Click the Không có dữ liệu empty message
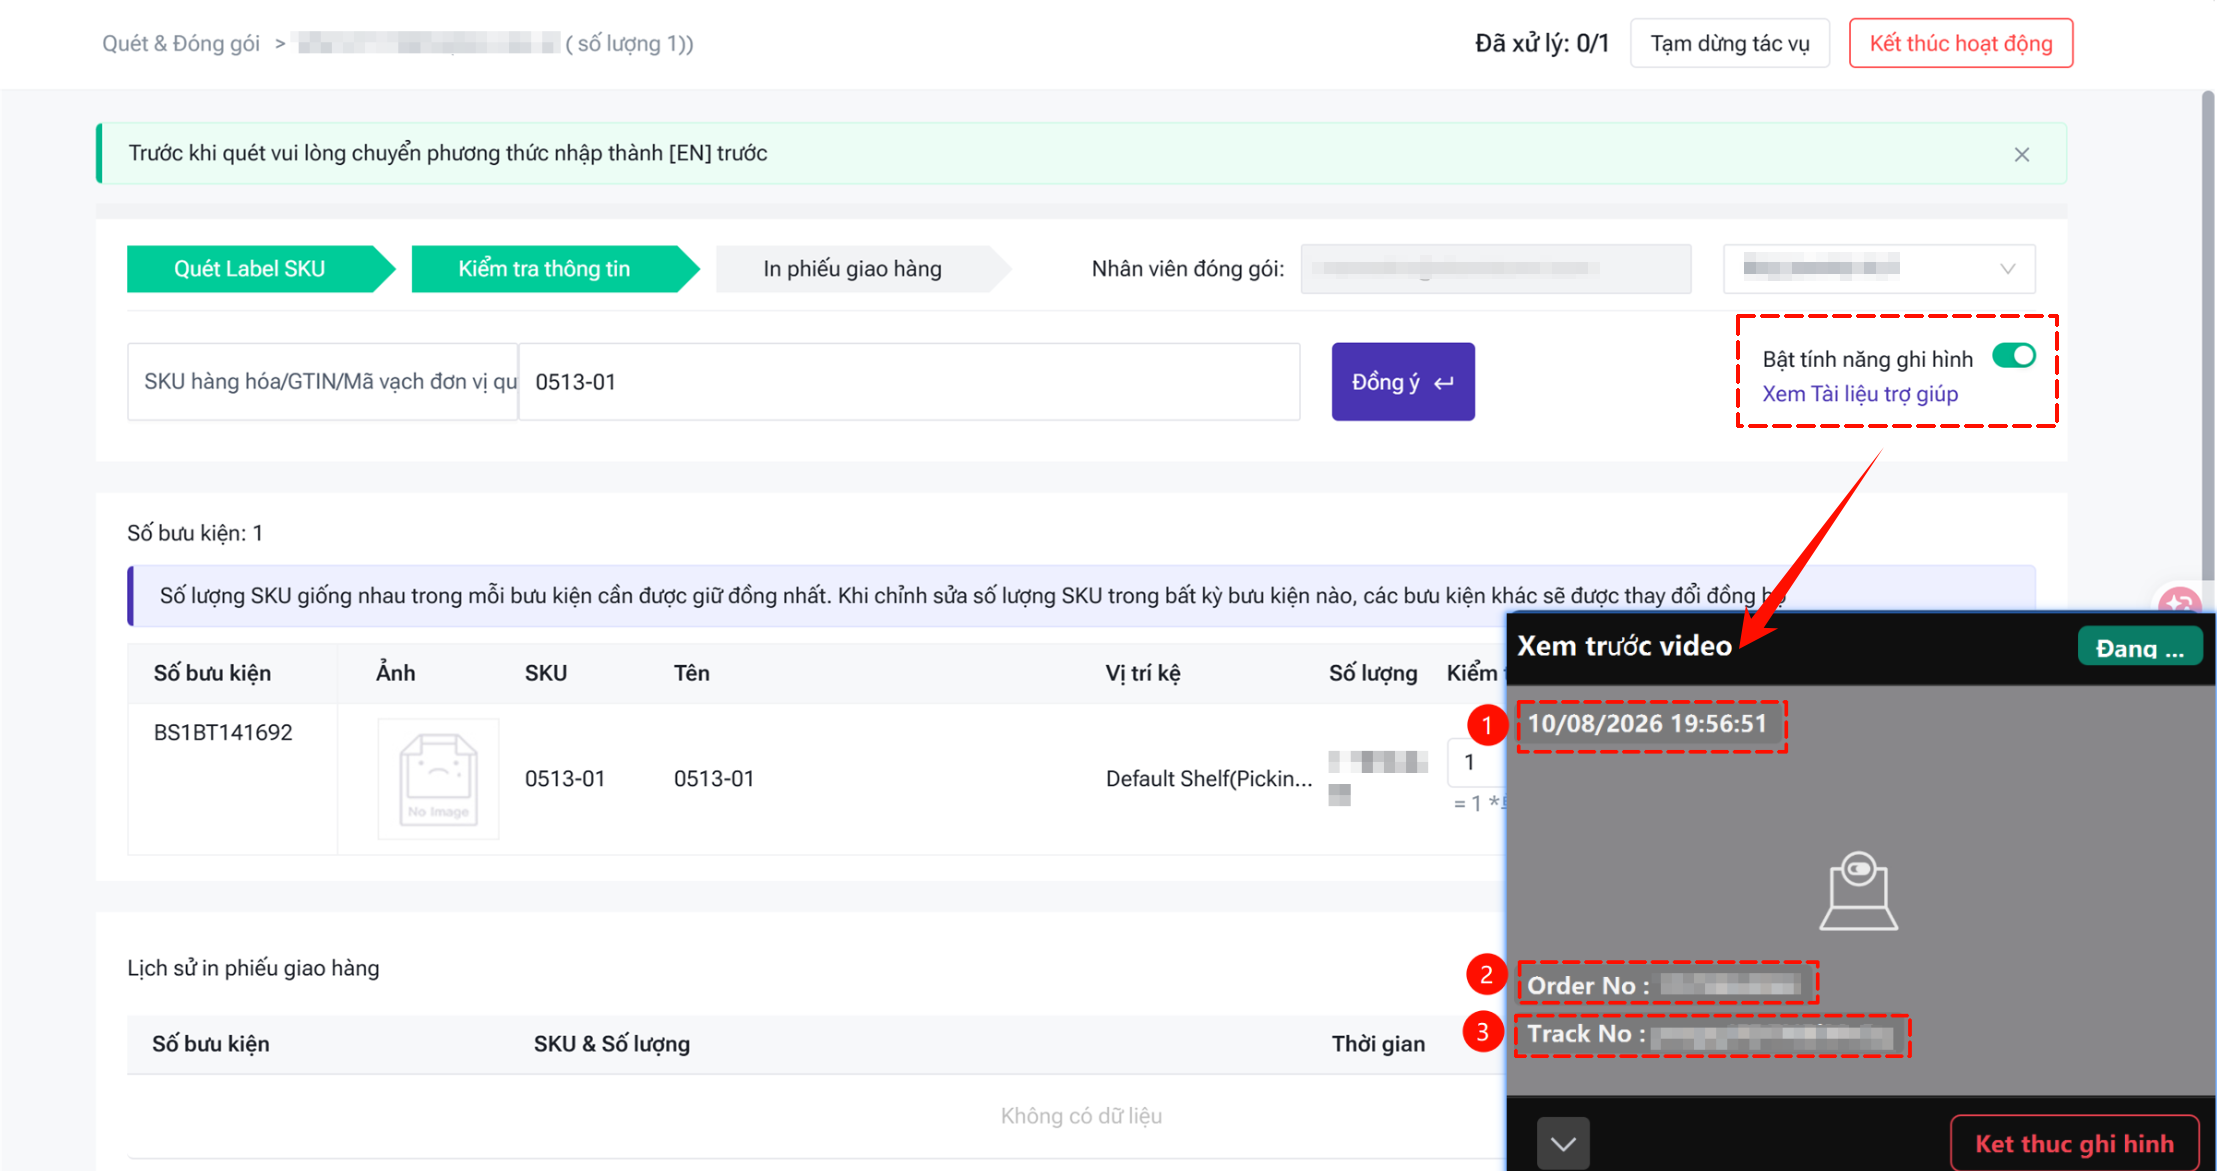 click(1081, 1116)
